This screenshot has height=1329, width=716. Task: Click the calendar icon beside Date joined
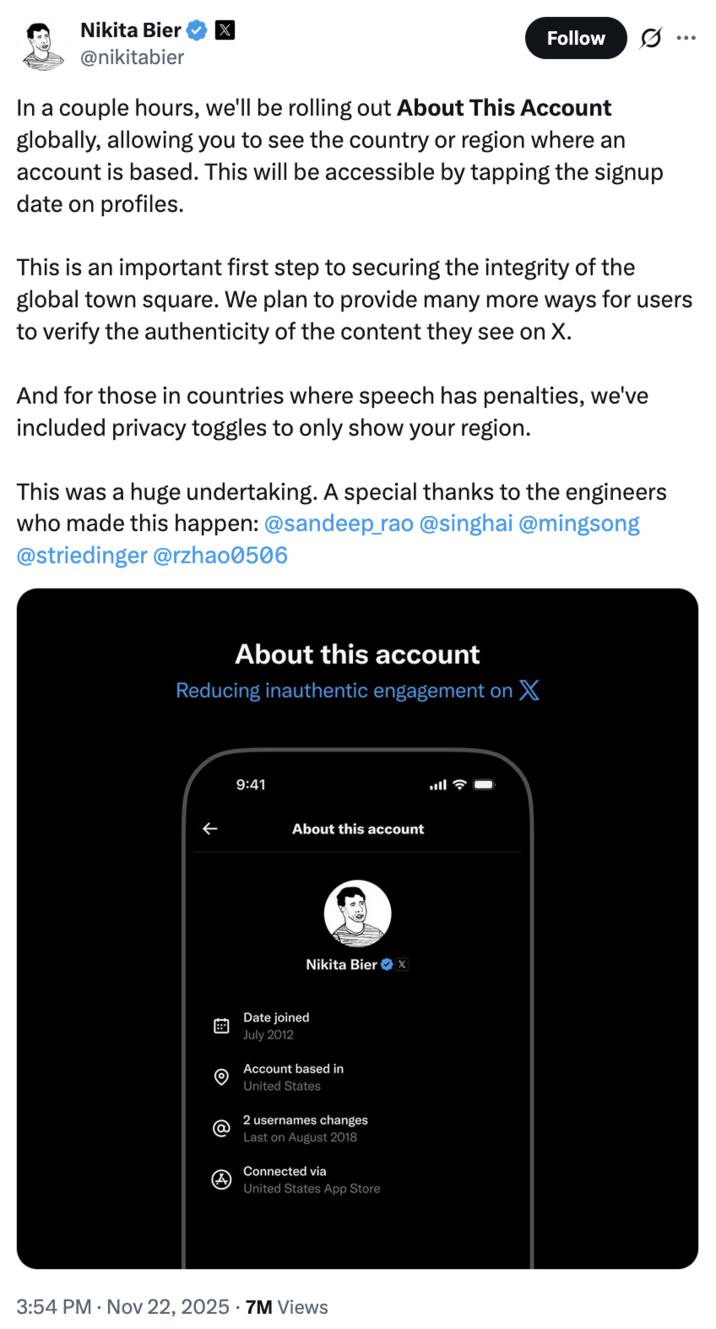(221, 1025)
